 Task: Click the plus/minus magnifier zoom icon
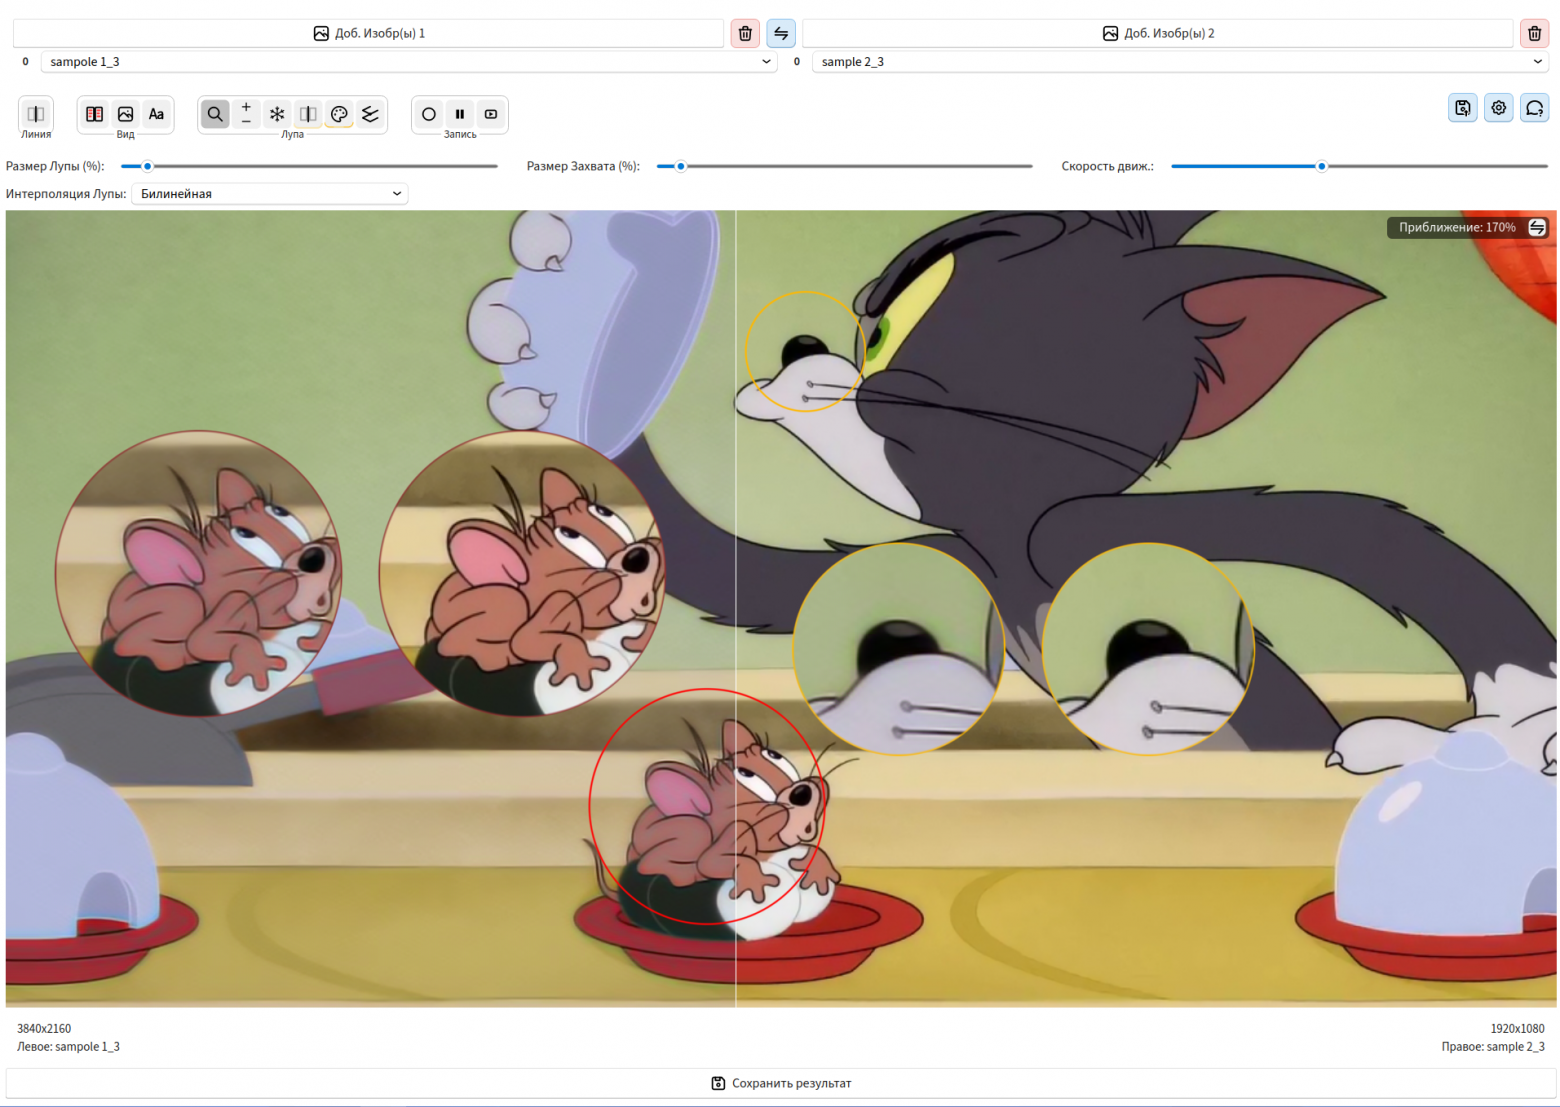[246, 114]
